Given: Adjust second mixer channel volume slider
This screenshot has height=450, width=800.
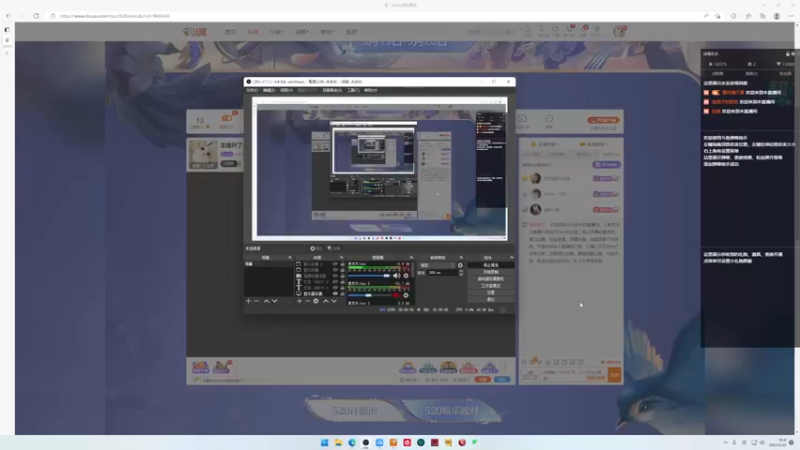Looking at the screenshot, I should tap(369, 295).
